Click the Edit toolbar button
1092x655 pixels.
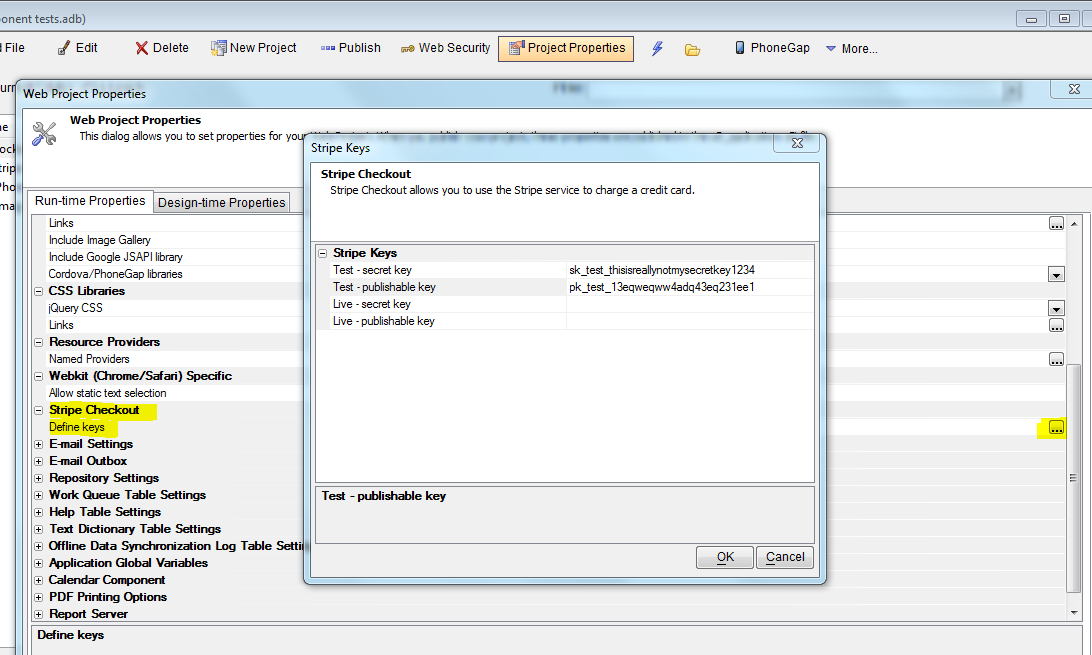pyautogui.click(x=77, y=48)
